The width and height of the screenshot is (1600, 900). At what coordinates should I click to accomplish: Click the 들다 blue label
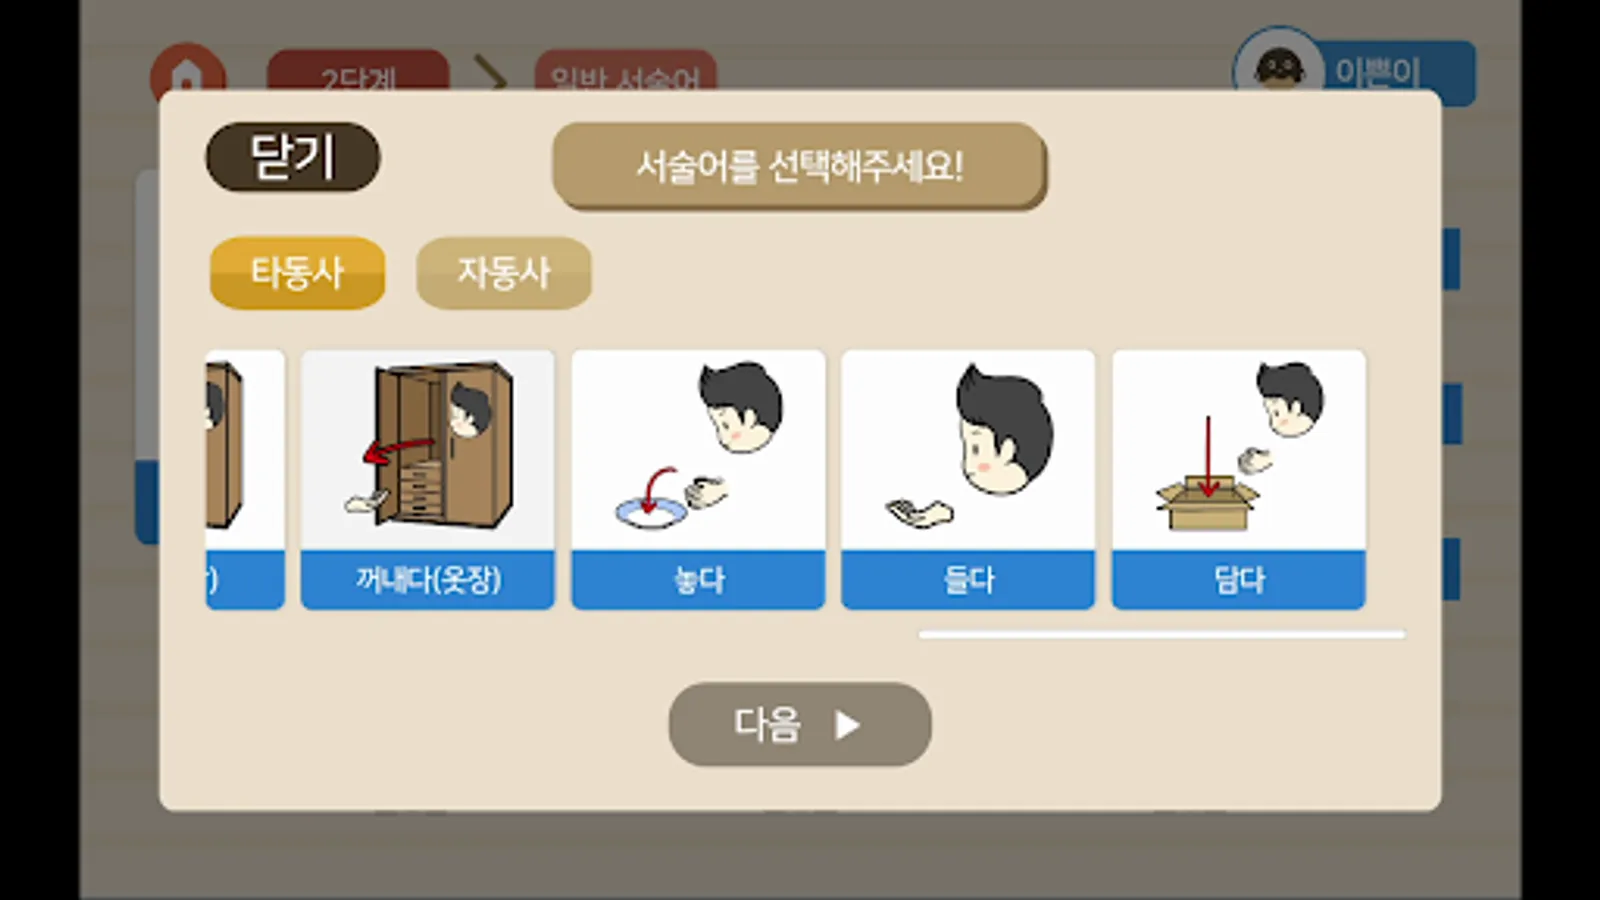tap(968, 579)
